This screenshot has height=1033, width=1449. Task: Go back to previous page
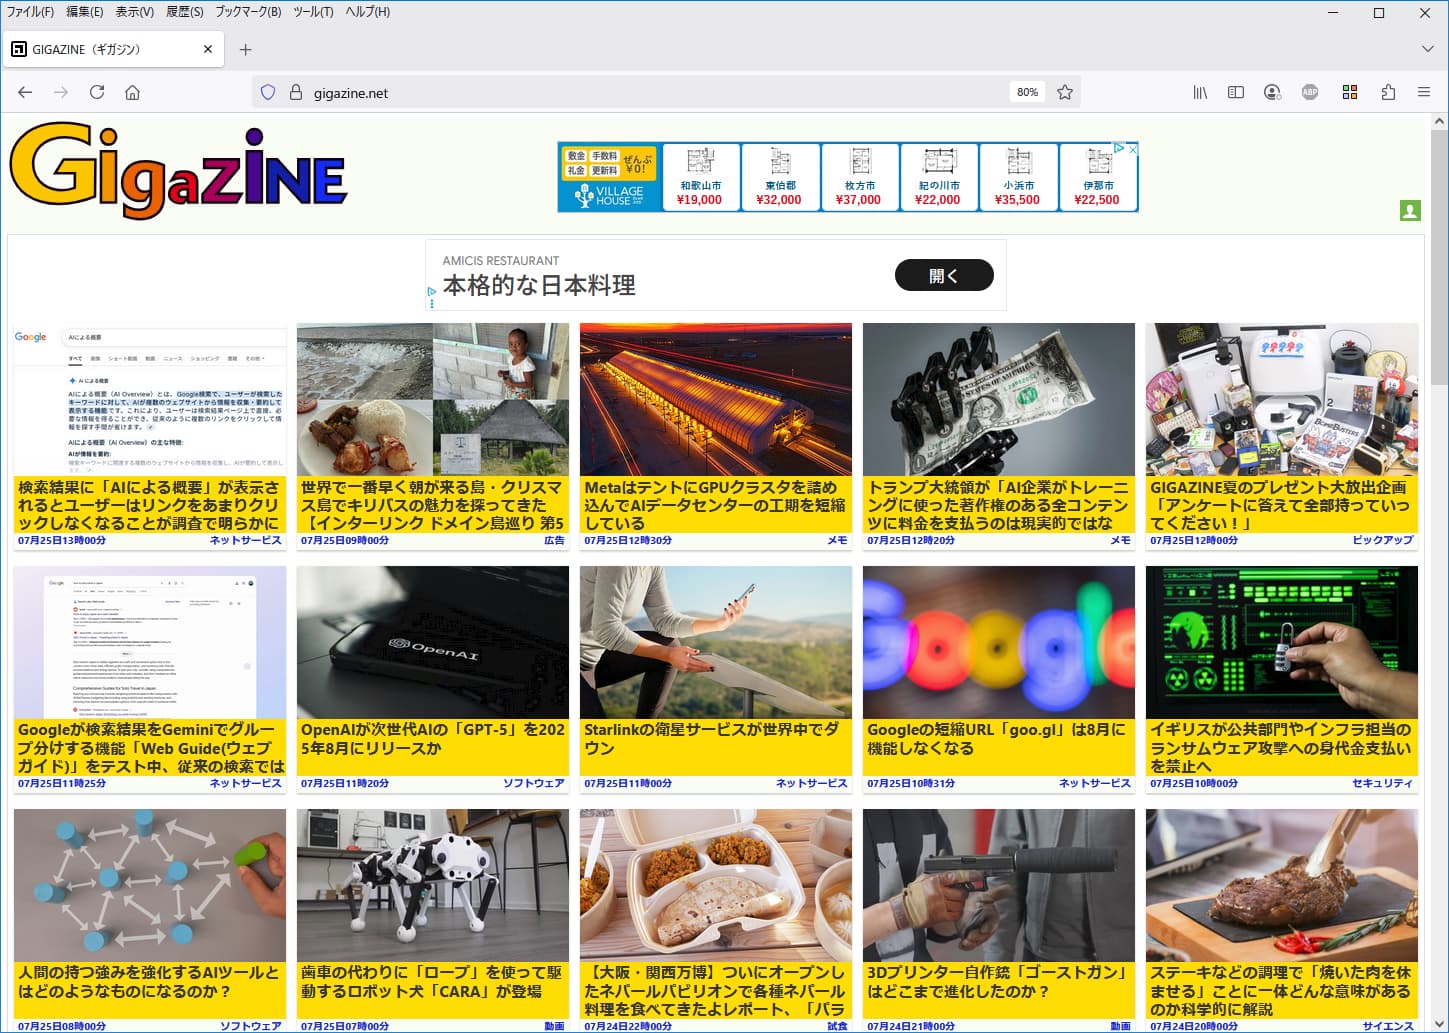[25, 92]
